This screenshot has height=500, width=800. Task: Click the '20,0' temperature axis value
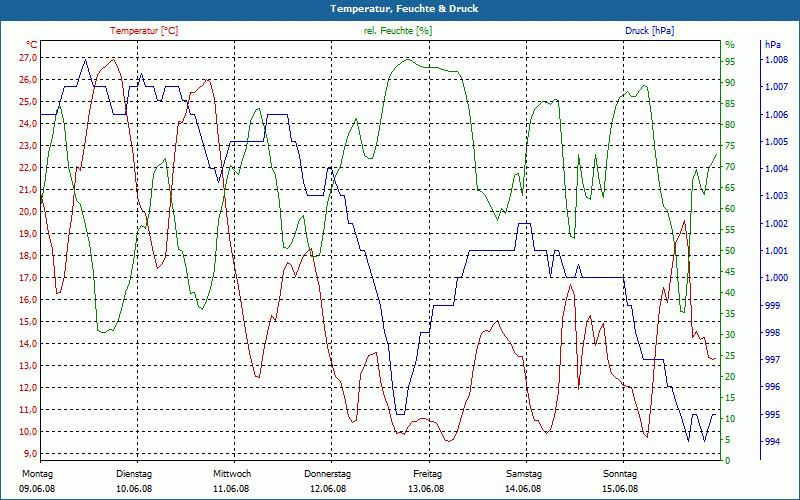coord(28,212)
